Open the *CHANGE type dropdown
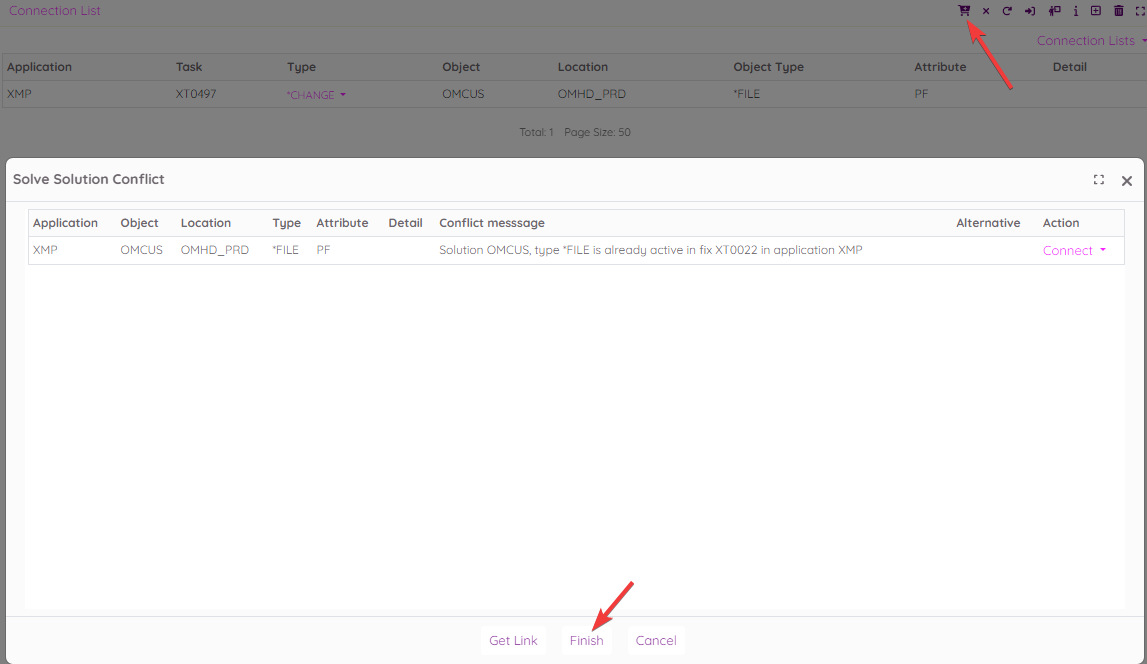The image size is (1147, 664). [x=316, y=95]
